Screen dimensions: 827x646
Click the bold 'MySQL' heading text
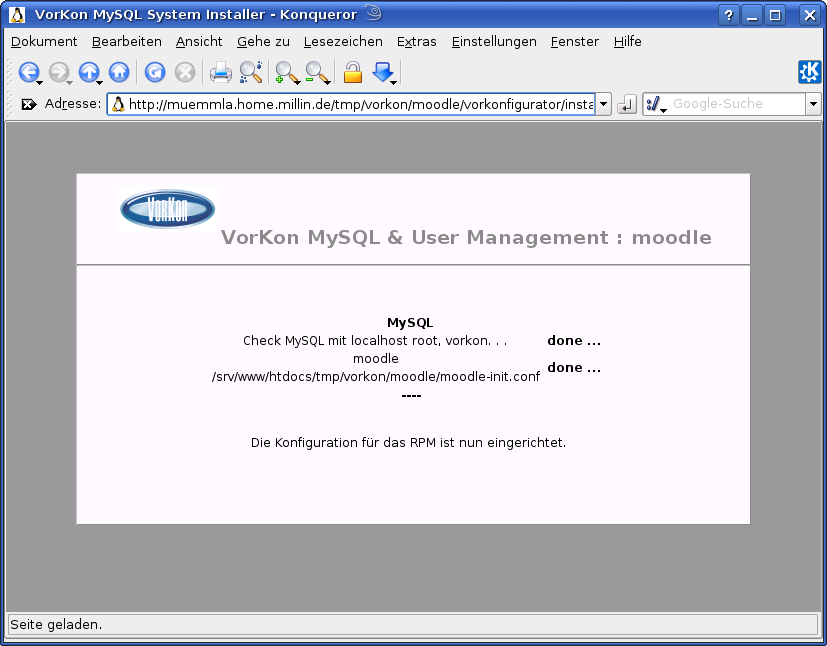tap(410, 323)
